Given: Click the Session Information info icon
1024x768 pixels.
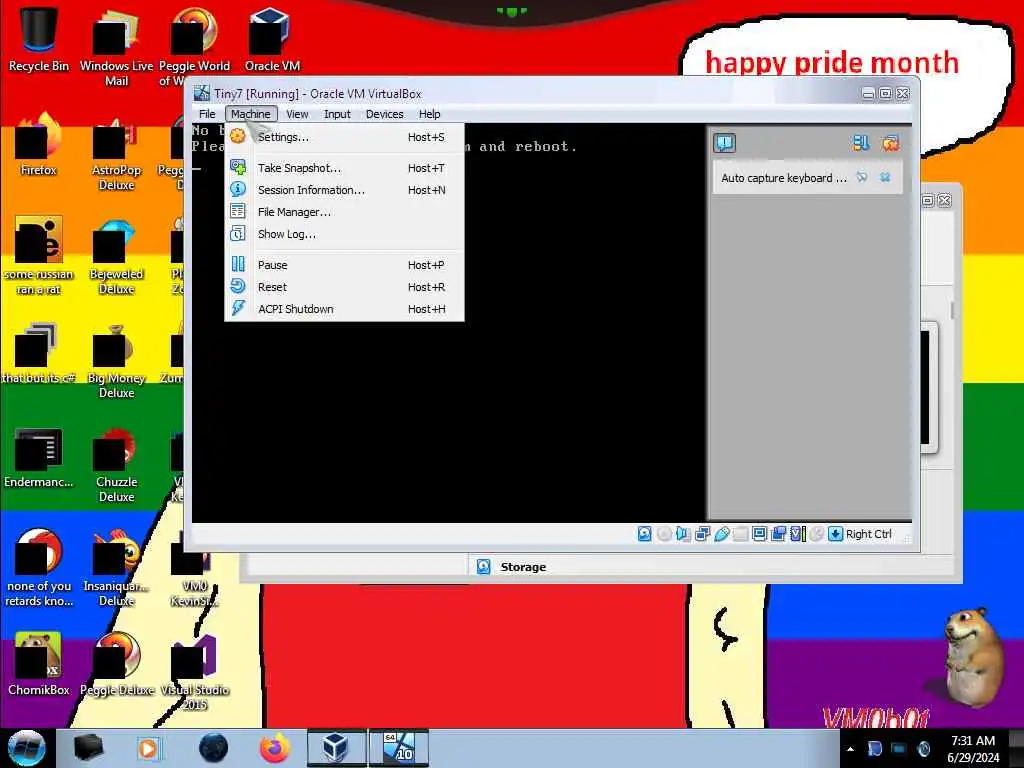Looking at the screenshot, I should click(238, 189).
